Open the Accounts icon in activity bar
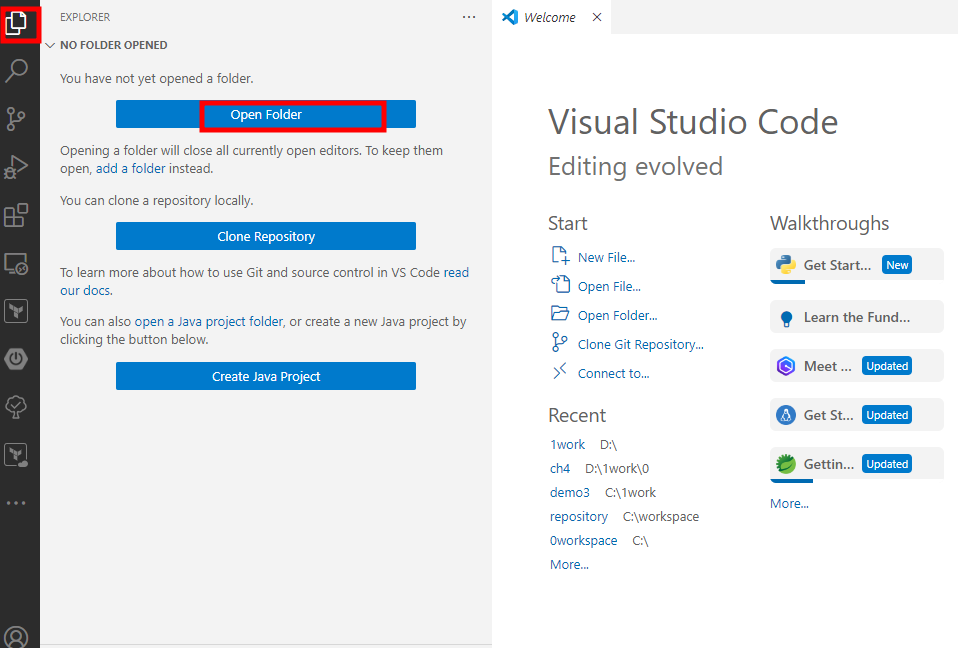The height and width of the screenshot is (648, 958). [17, 636]
